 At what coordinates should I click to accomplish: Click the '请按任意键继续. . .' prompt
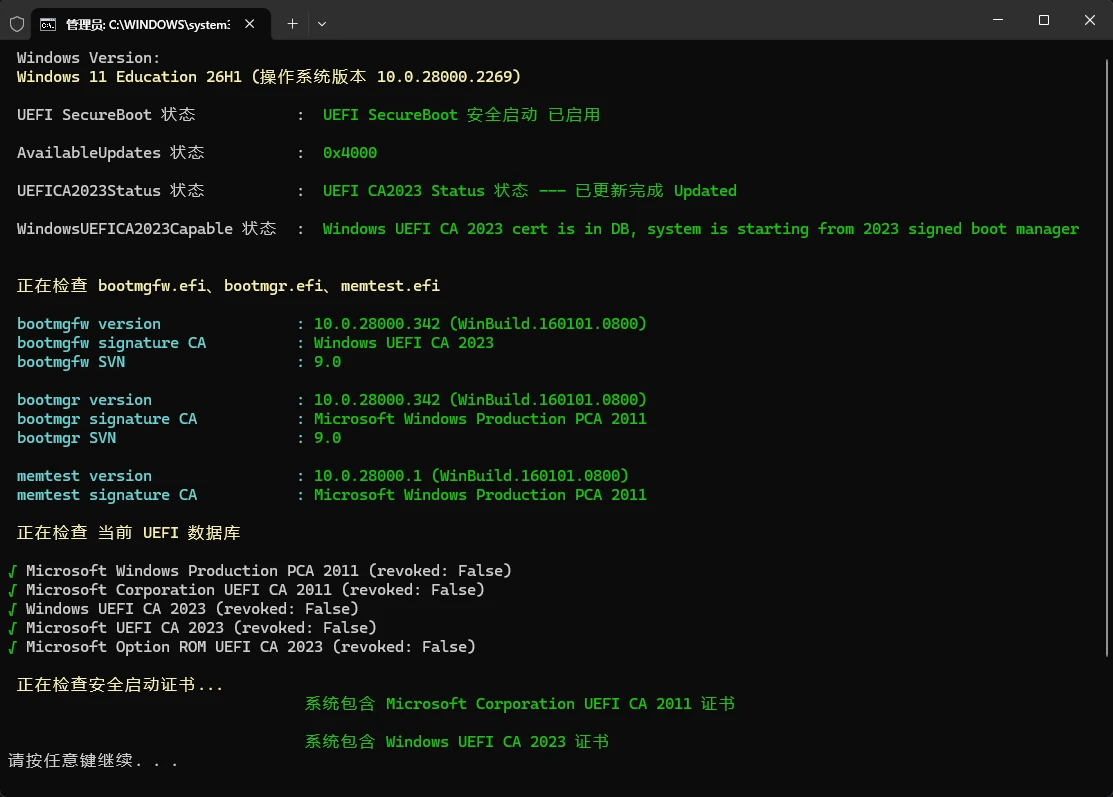pyautogui.click(x=93, y=761)
